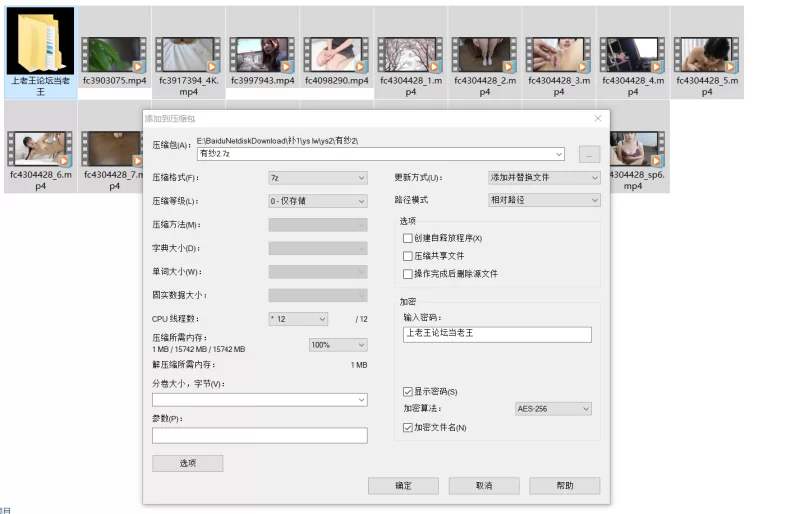This screenshot has height=514, width=800.
Task: Select the fc3903075.mp4 file icon
Action: tap(113, 54)
